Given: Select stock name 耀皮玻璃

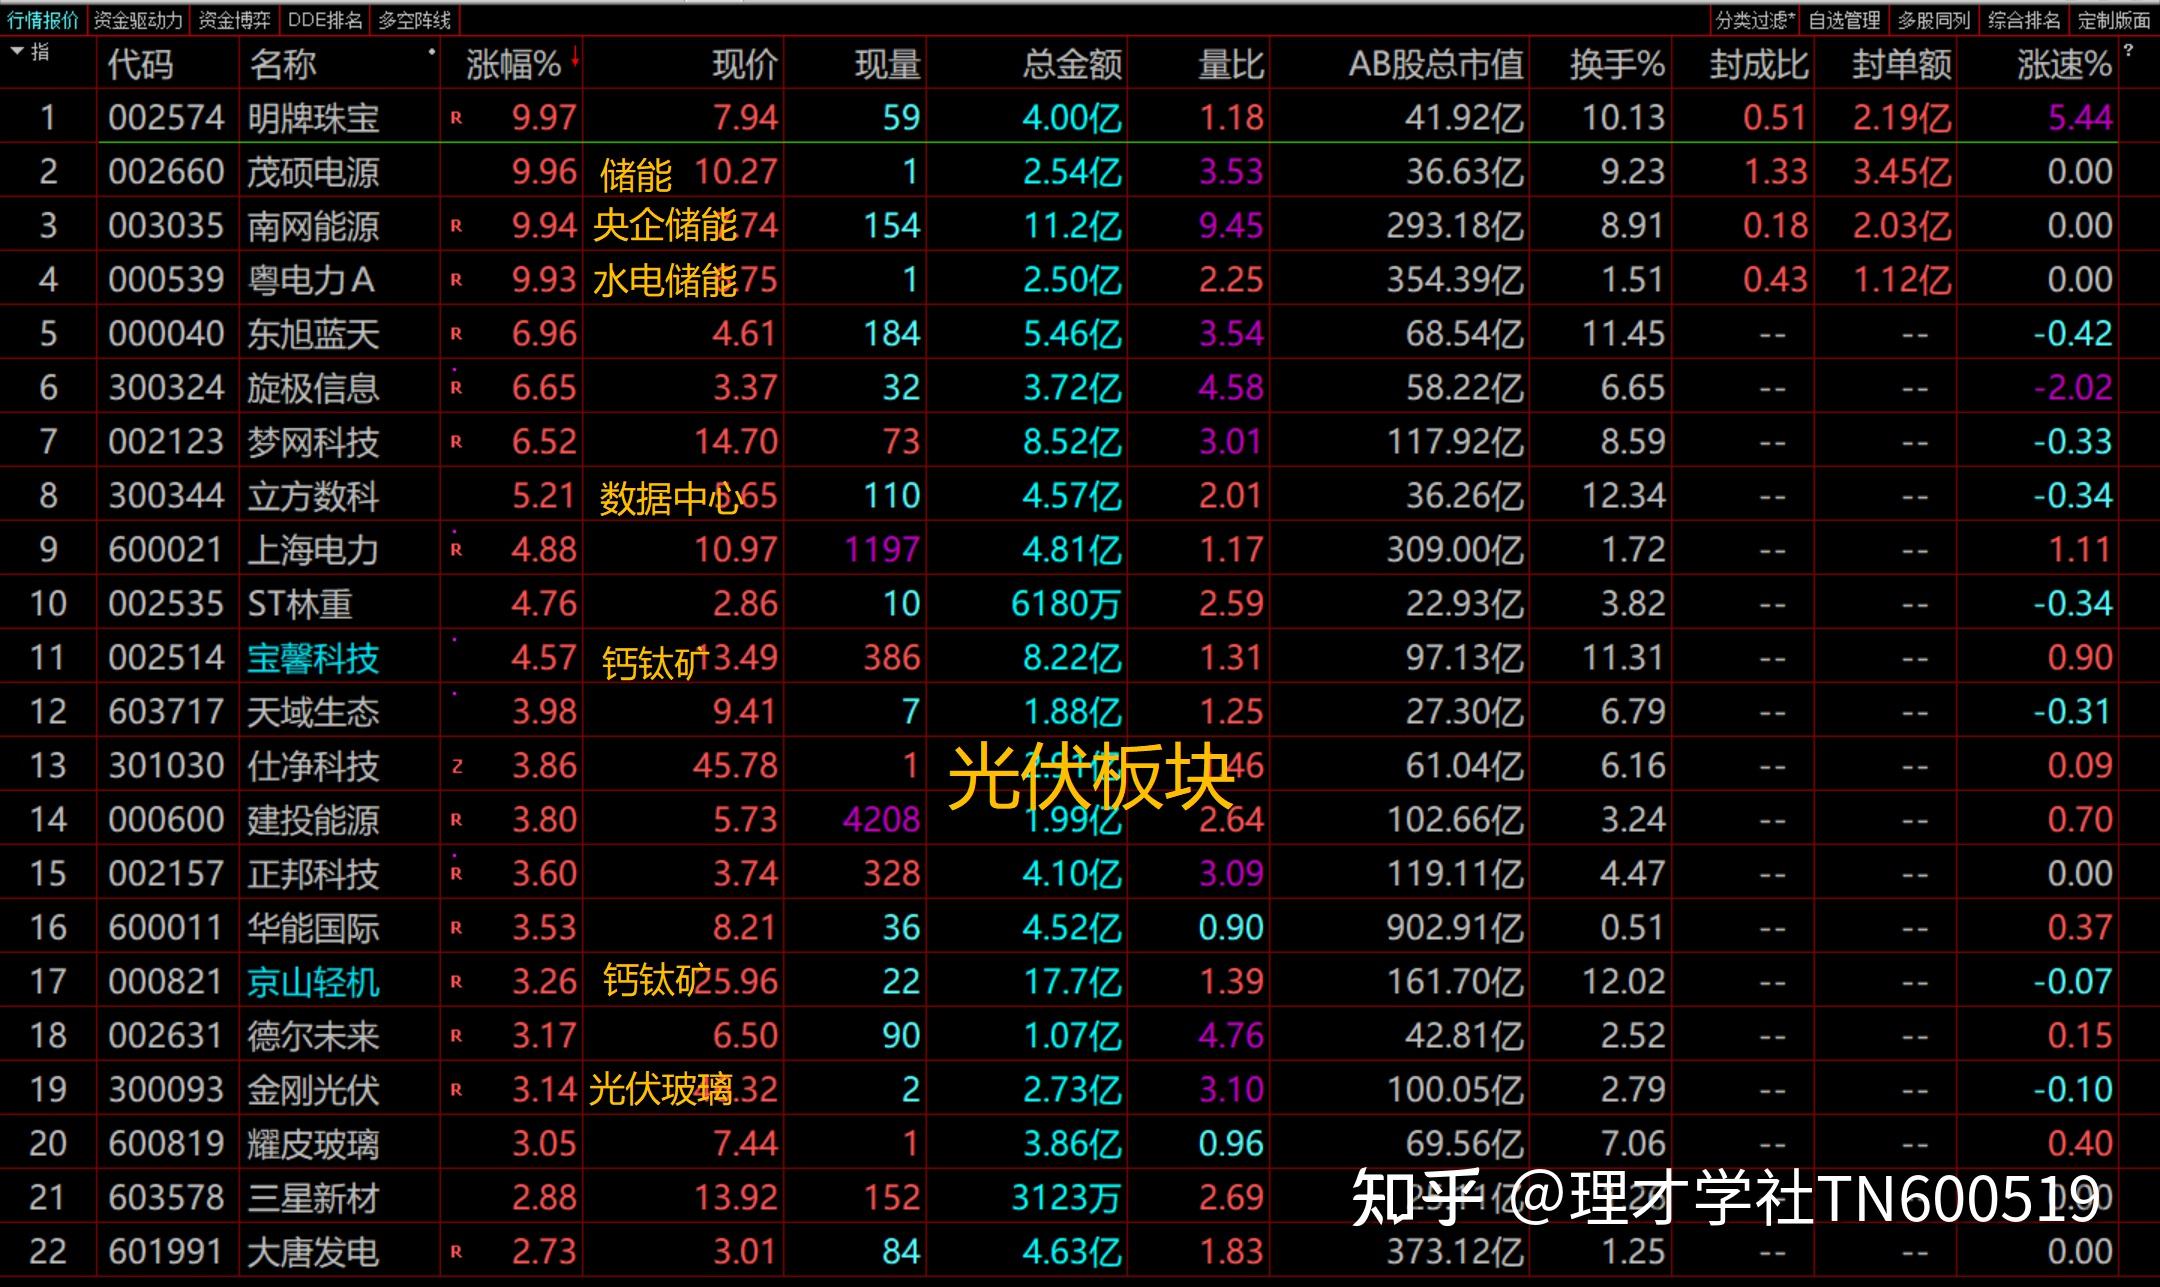Looking at the screenshot, I should coord(313,1144).
